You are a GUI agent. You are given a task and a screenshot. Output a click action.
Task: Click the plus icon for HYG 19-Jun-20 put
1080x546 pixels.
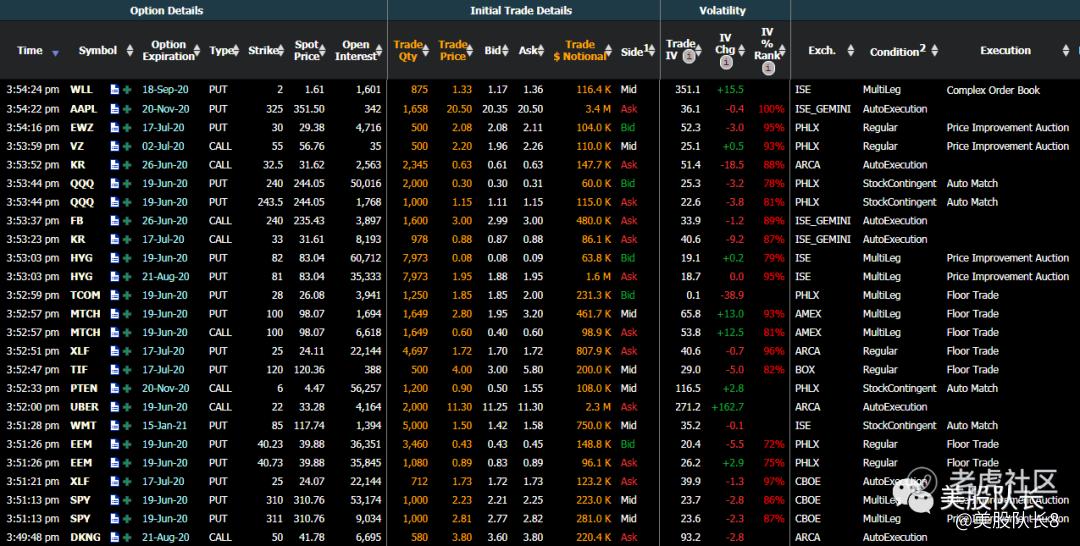(127, 258)
